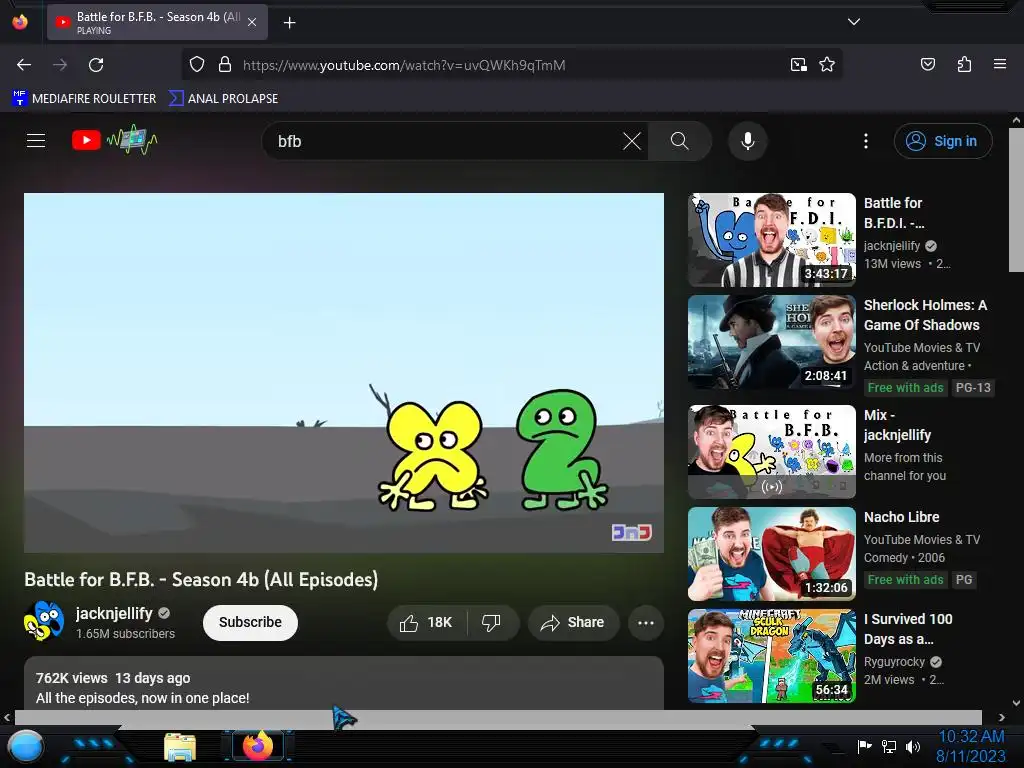Expand the video description box
The height and width of the screenshot is (768, 1024).
point(344,683)
